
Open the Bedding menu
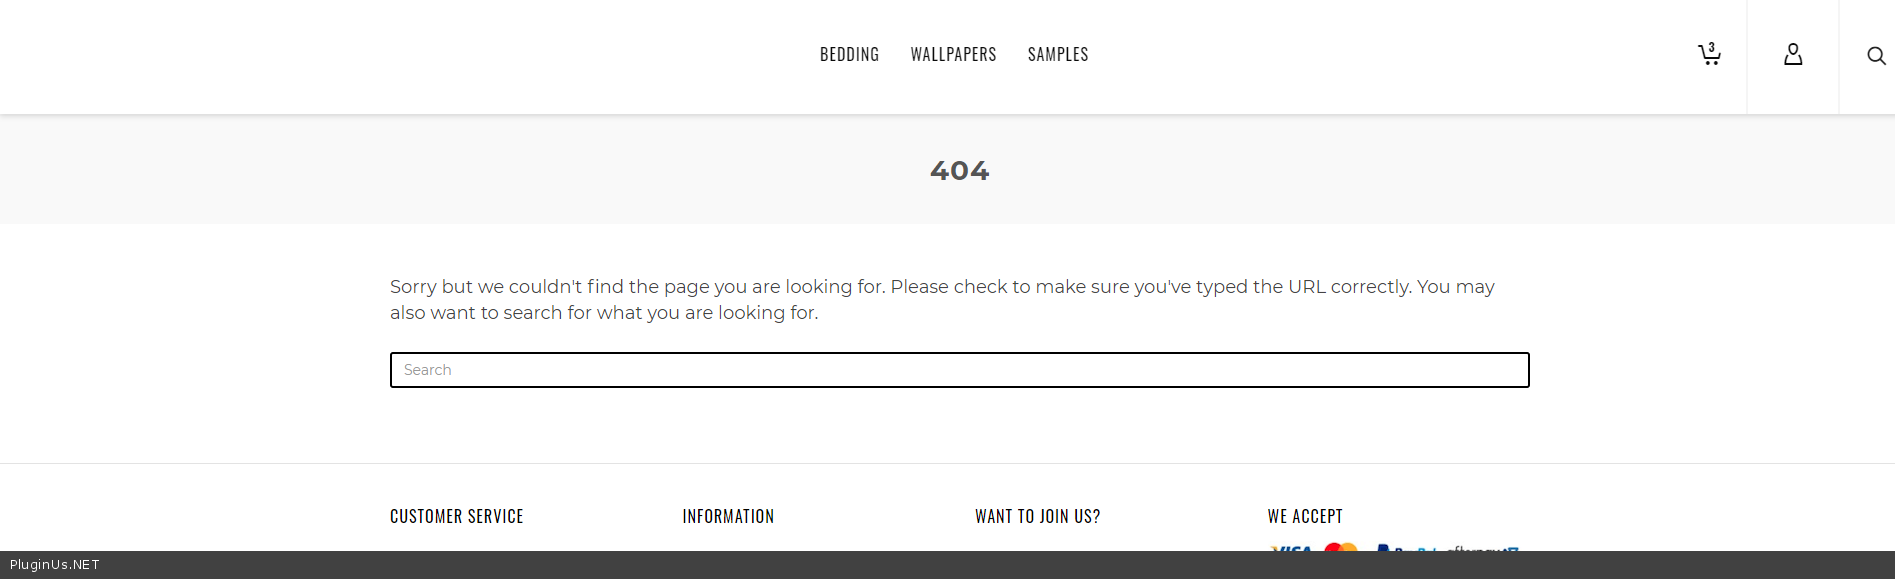point(849,55)
